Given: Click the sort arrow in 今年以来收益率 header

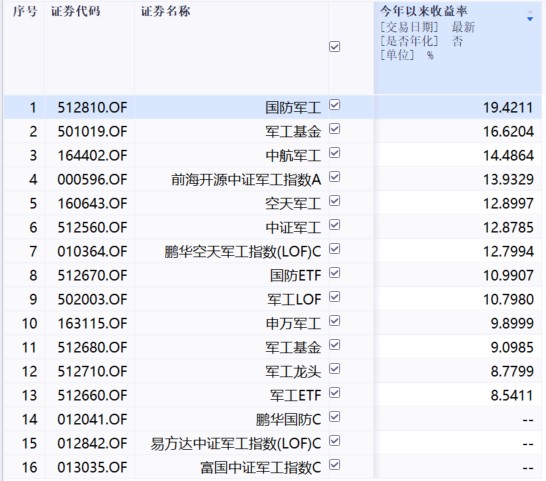Looking at the screenshot, I should [530, 16].
